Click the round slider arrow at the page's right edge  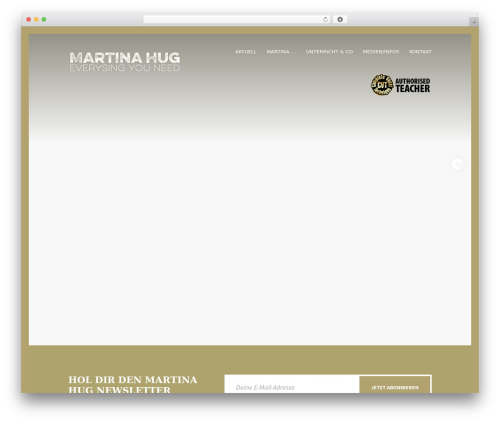pyautogui.click(x=457, y=164)
